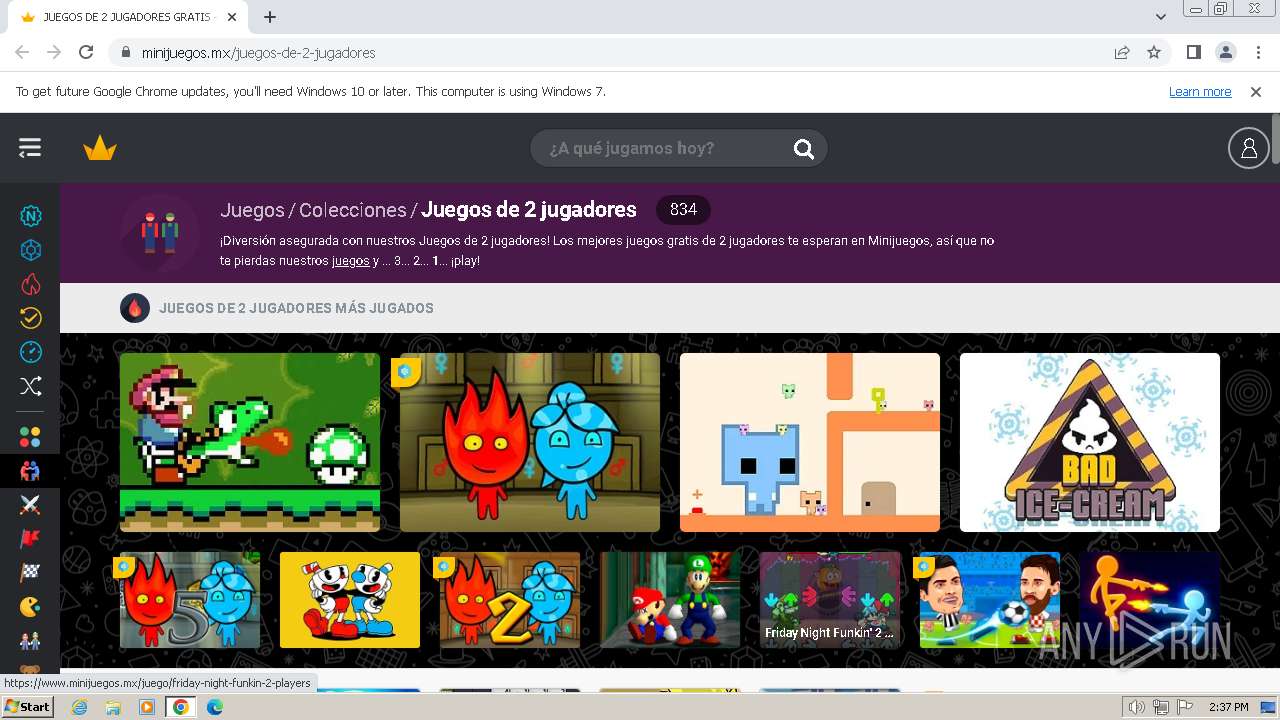This screenshot has height=720, width=1280.
Task: Pick a random game shuffle icon
Action: click(31, 386)
